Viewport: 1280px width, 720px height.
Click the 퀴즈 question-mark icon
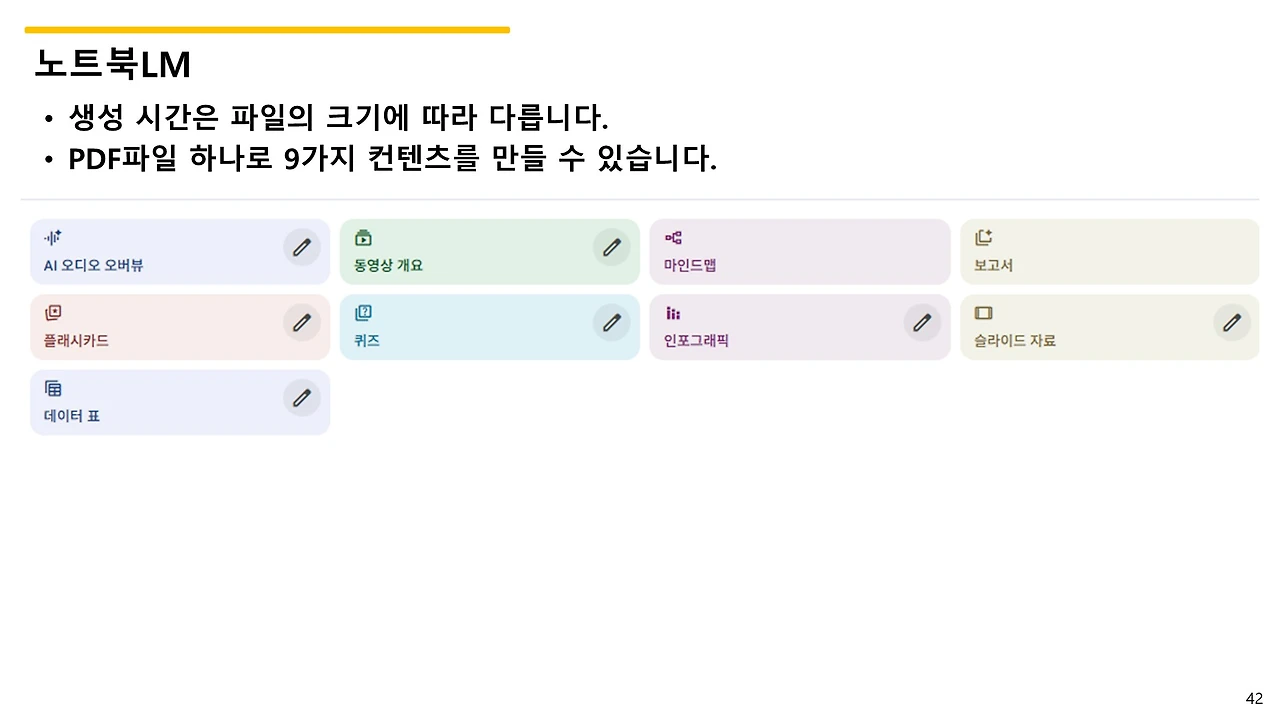(363, 313)
